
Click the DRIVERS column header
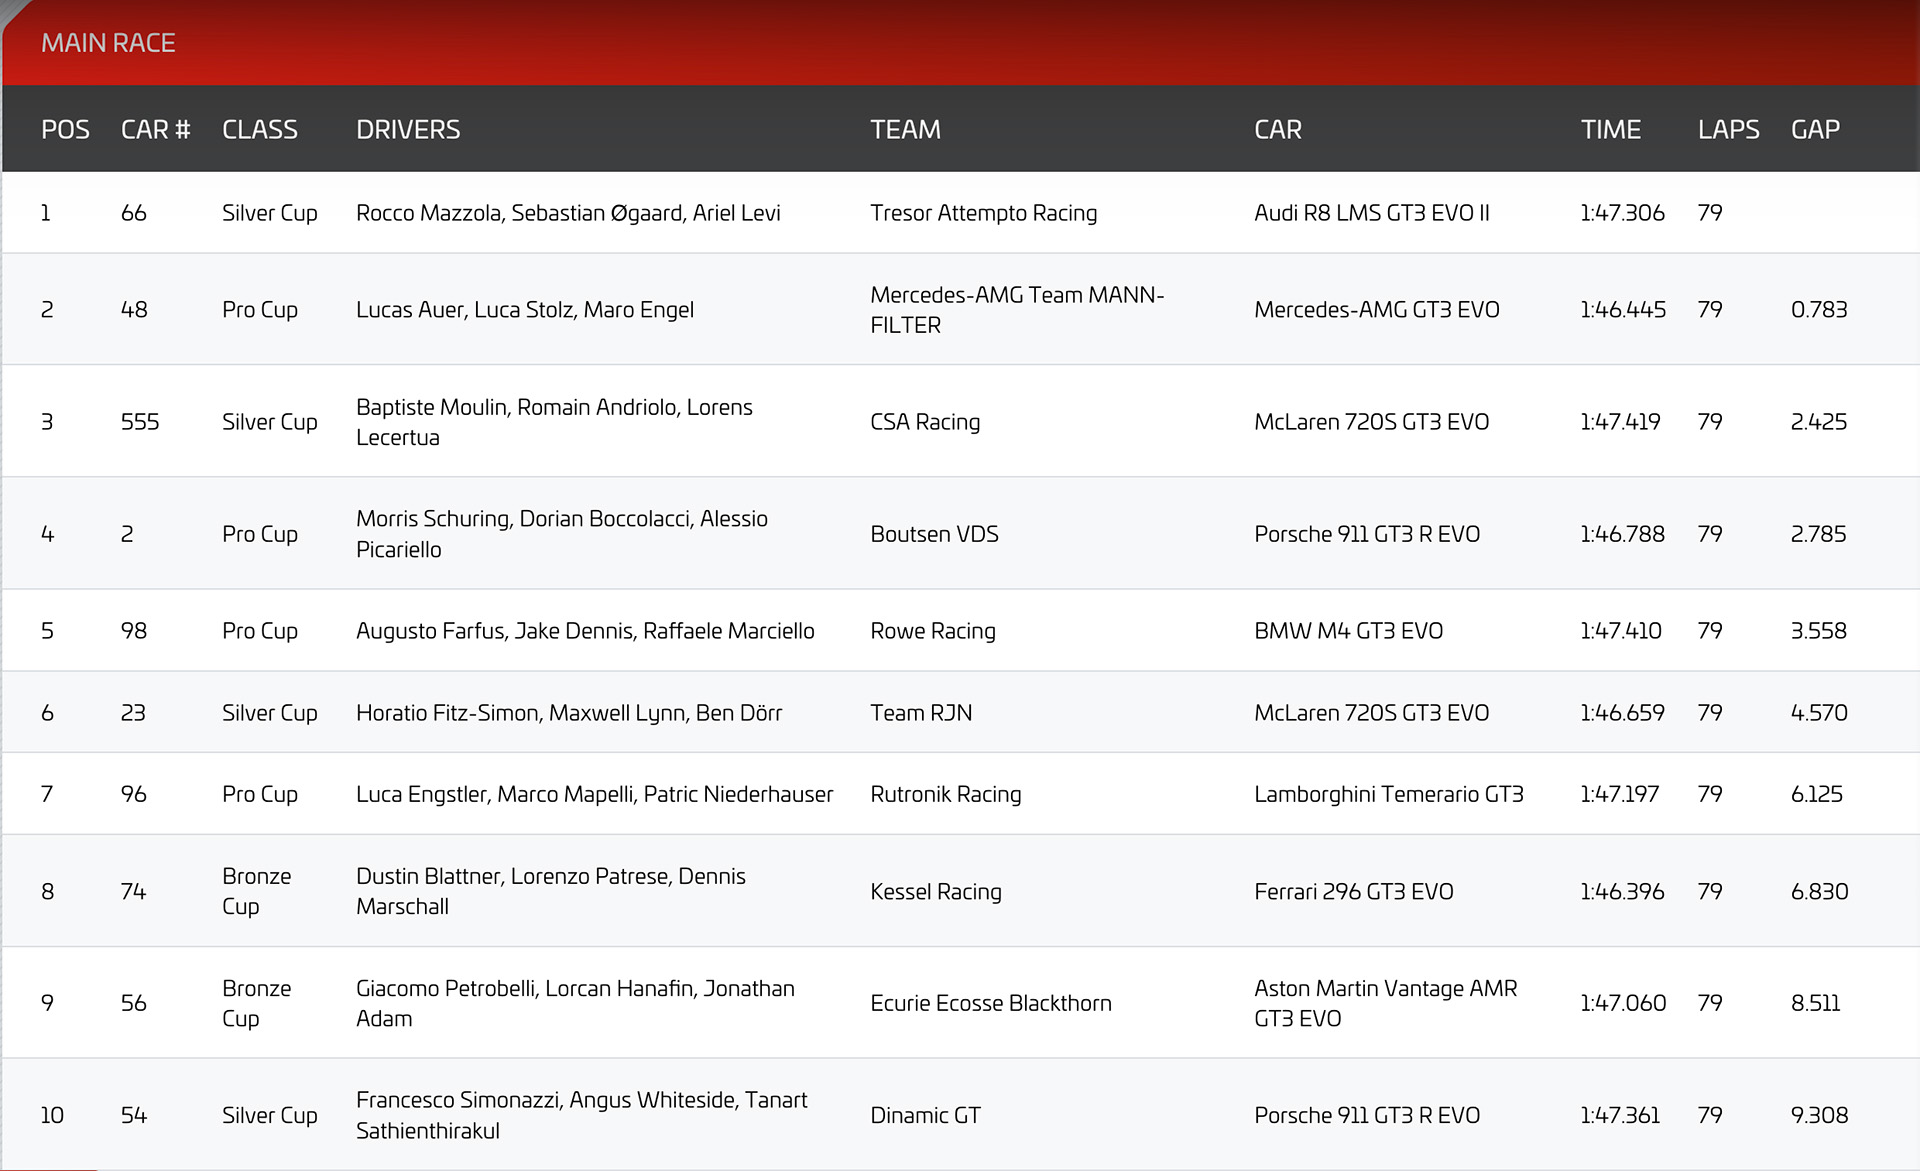coord(408,130)
